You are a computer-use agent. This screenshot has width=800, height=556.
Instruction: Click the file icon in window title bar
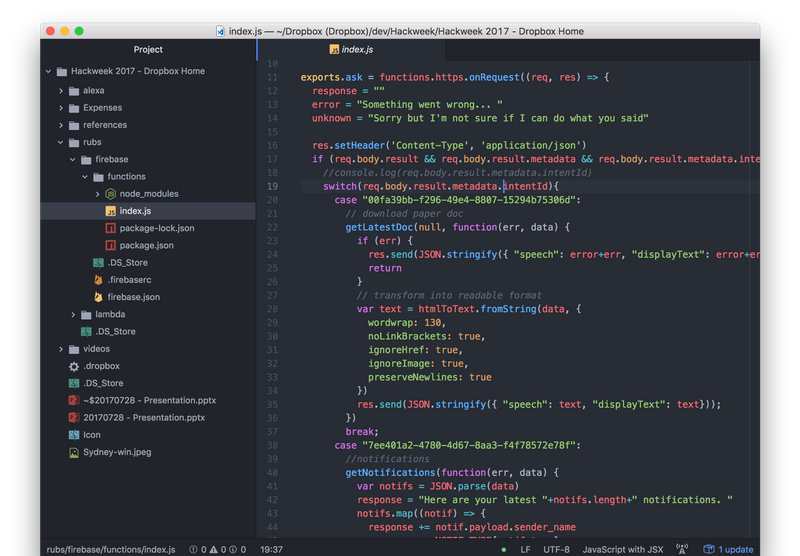click(x=220, y=32)
